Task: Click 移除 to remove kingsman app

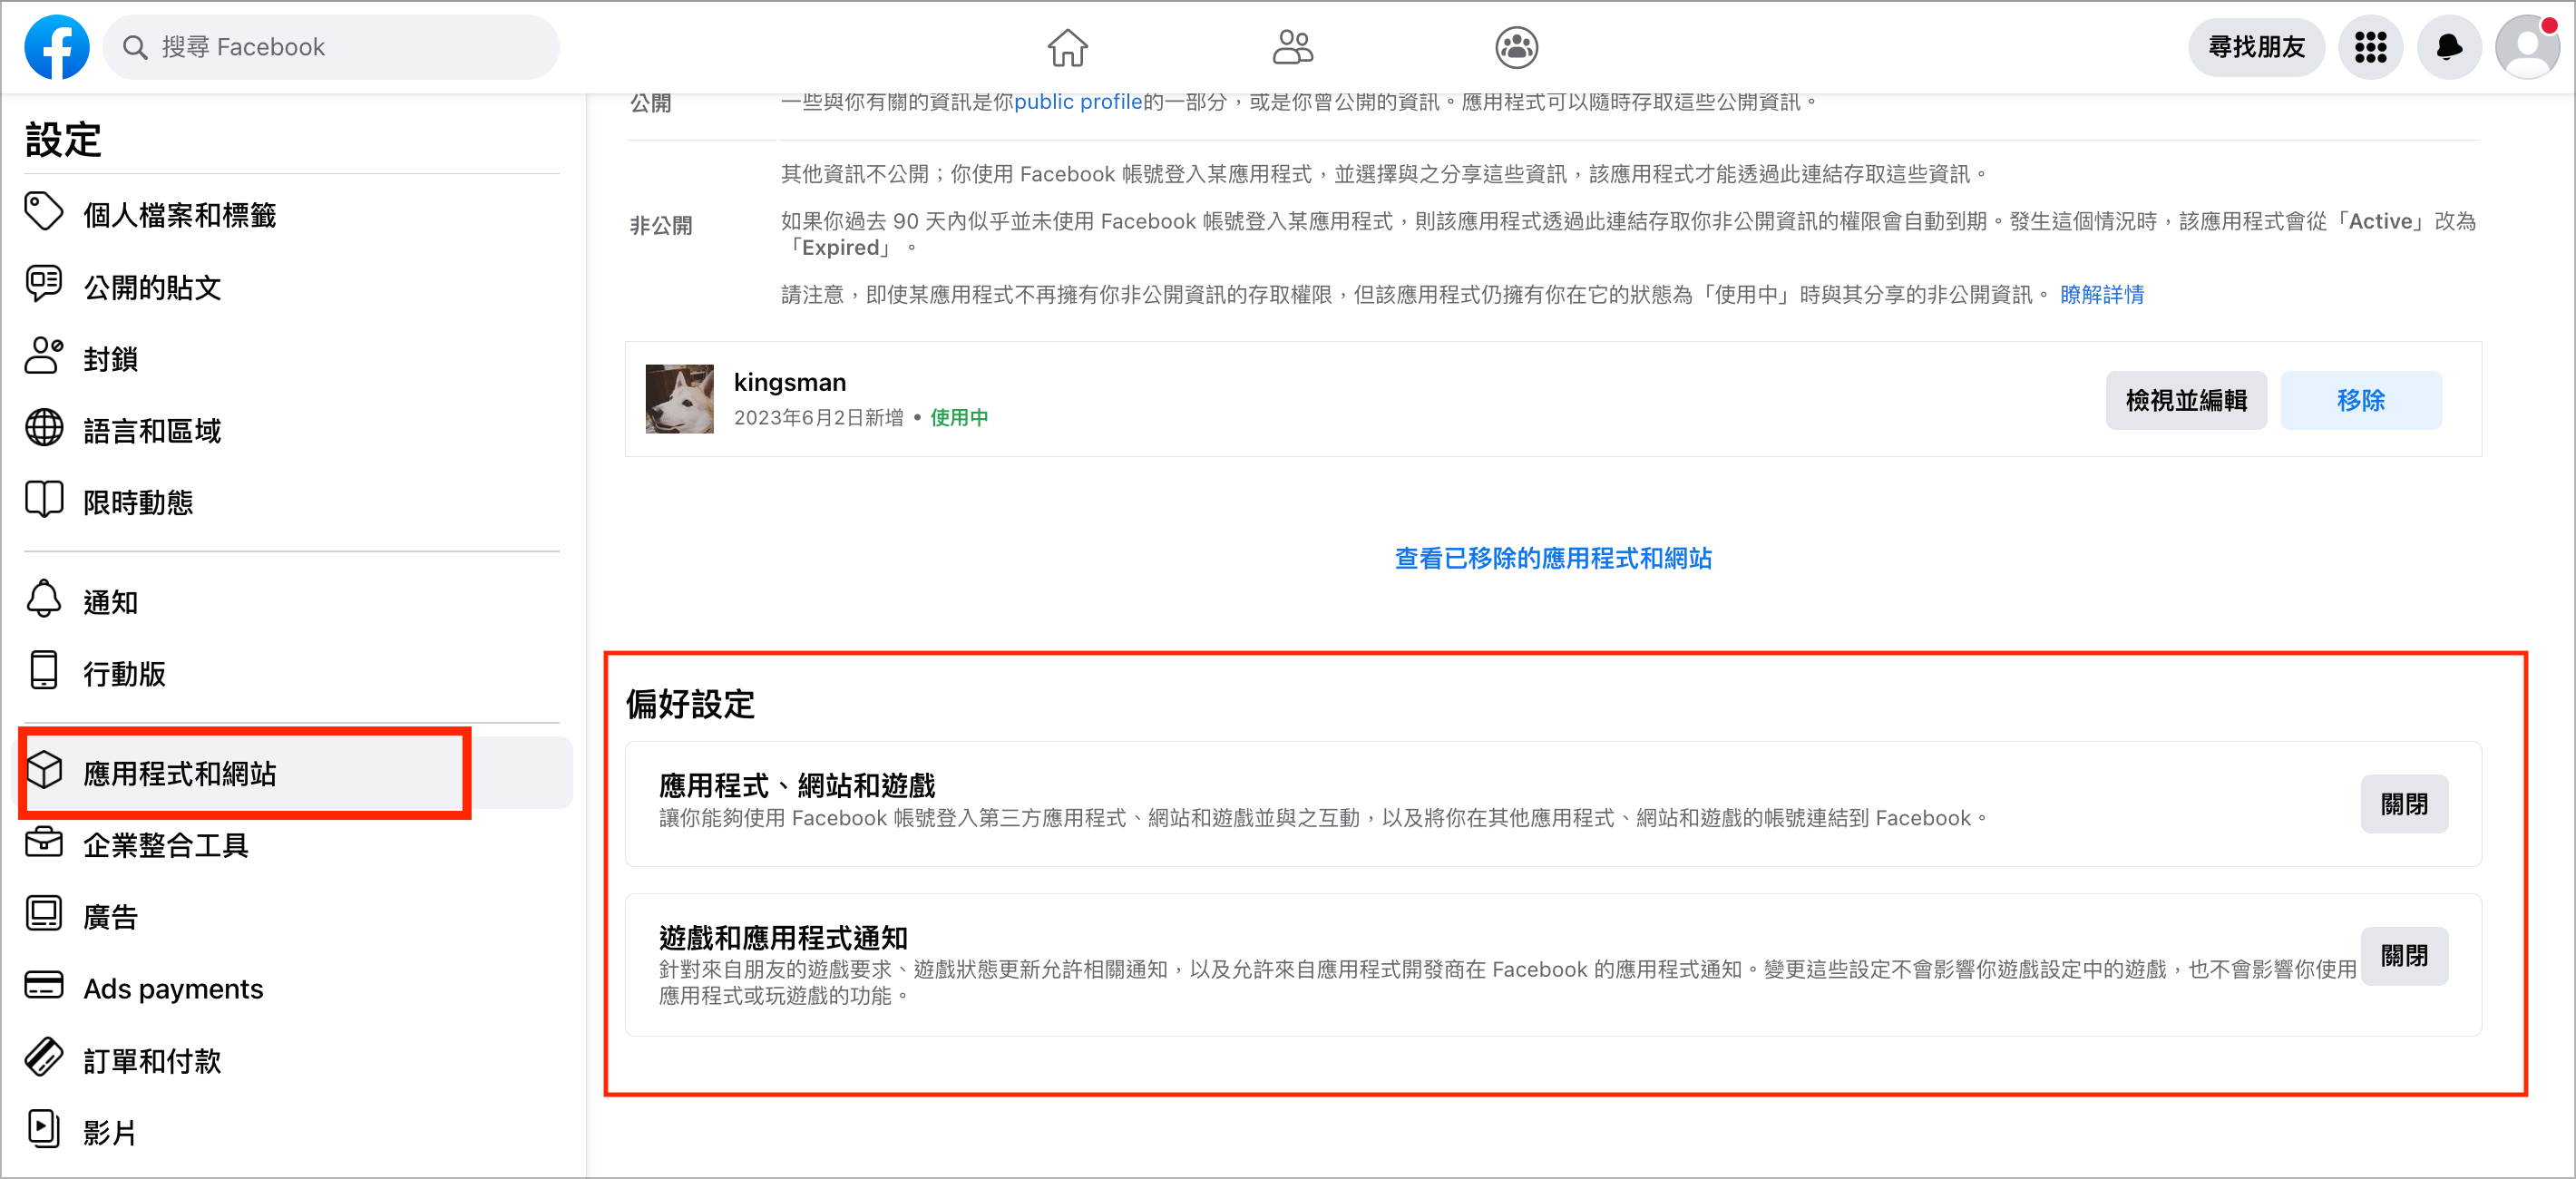Action: click(x=2360, y=400)
